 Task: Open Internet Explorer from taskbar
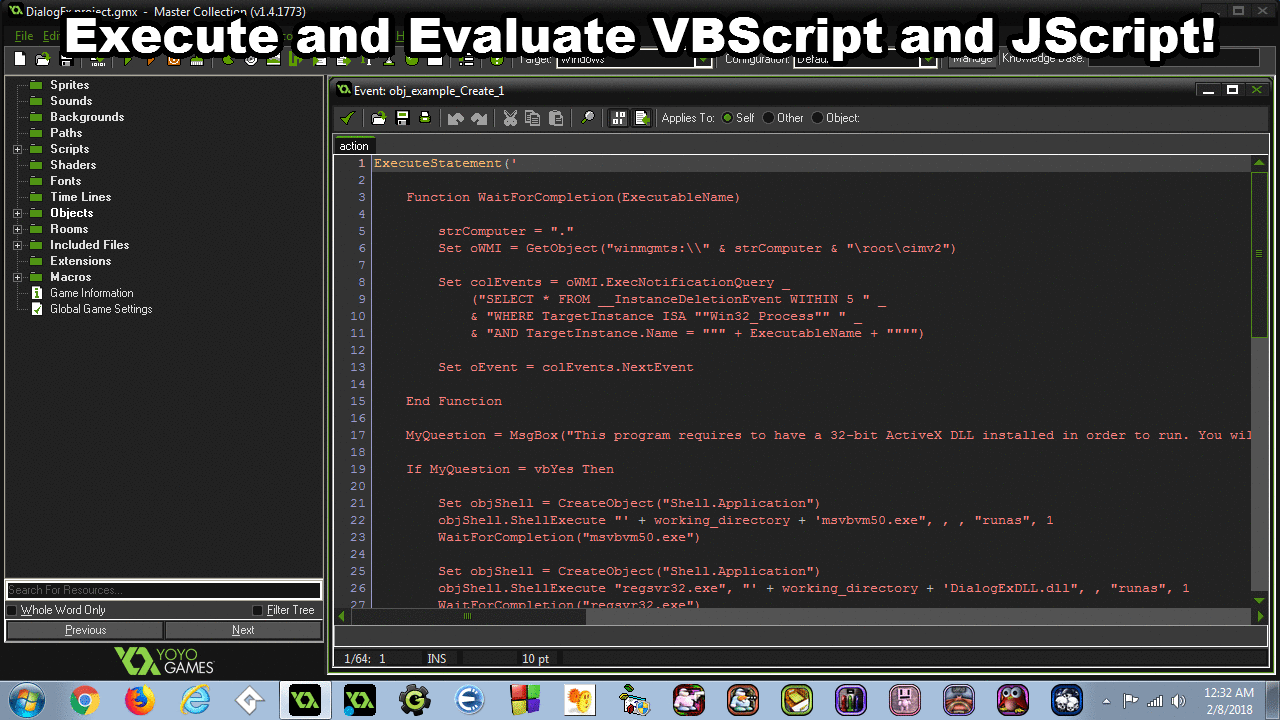click(x=195, y=700)
